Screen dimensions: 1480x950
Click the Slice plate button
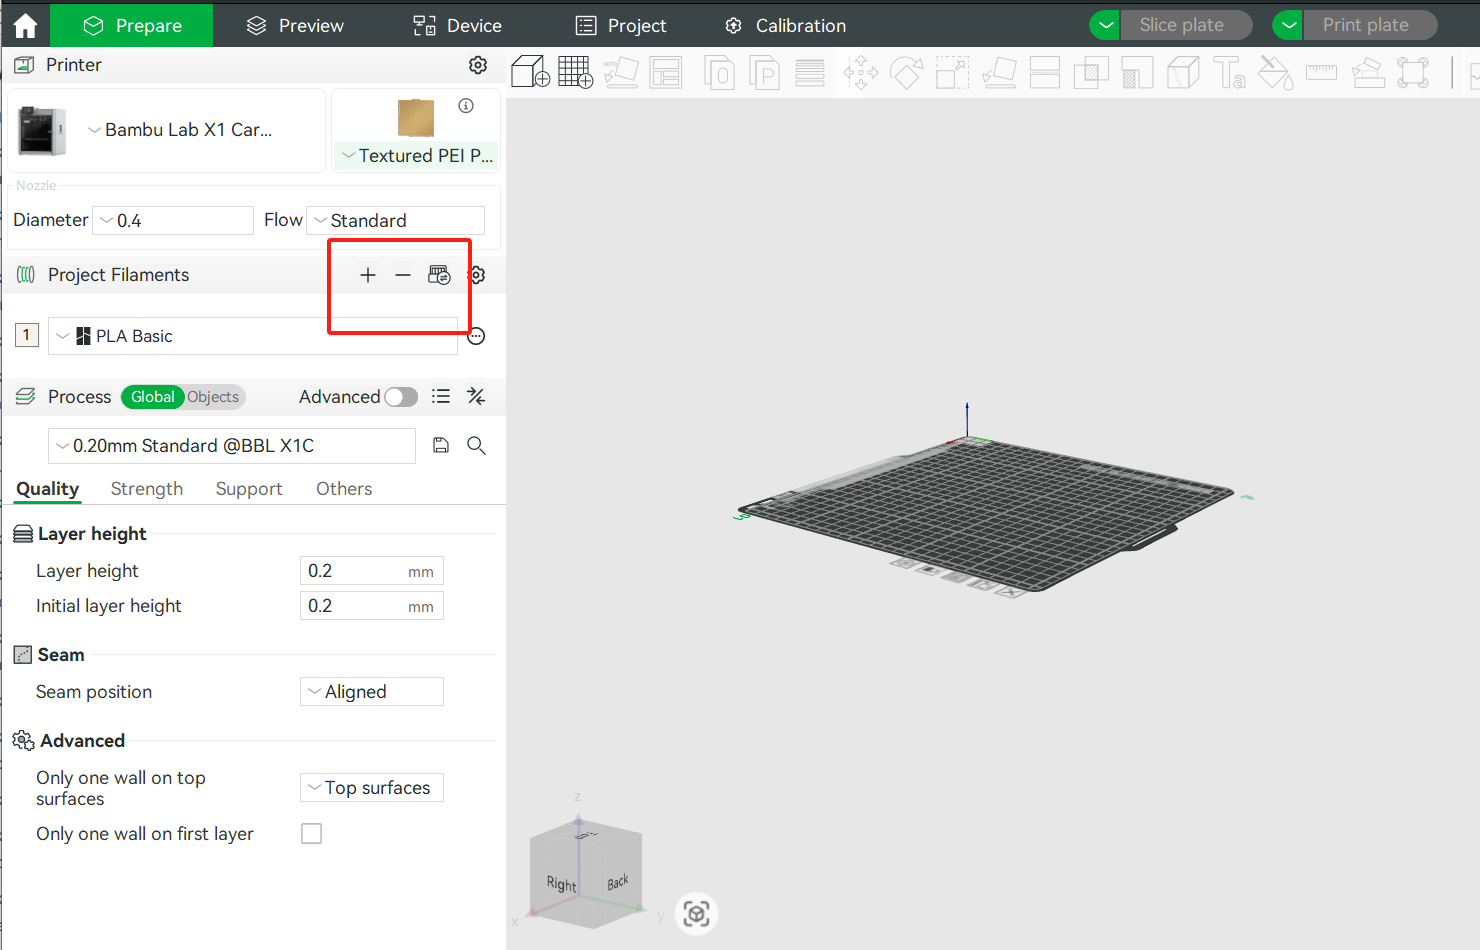pos(1181,25)
